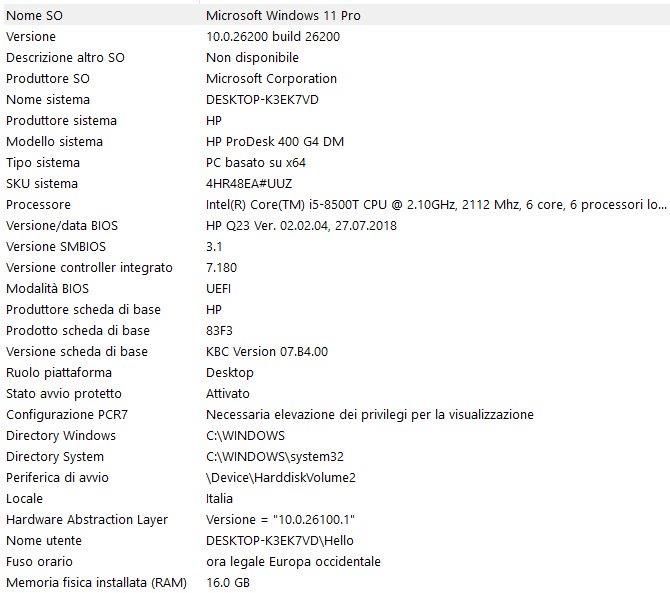Select the 'Descrizione altro SO' label
Screen dimensions: 670x593
65,57
